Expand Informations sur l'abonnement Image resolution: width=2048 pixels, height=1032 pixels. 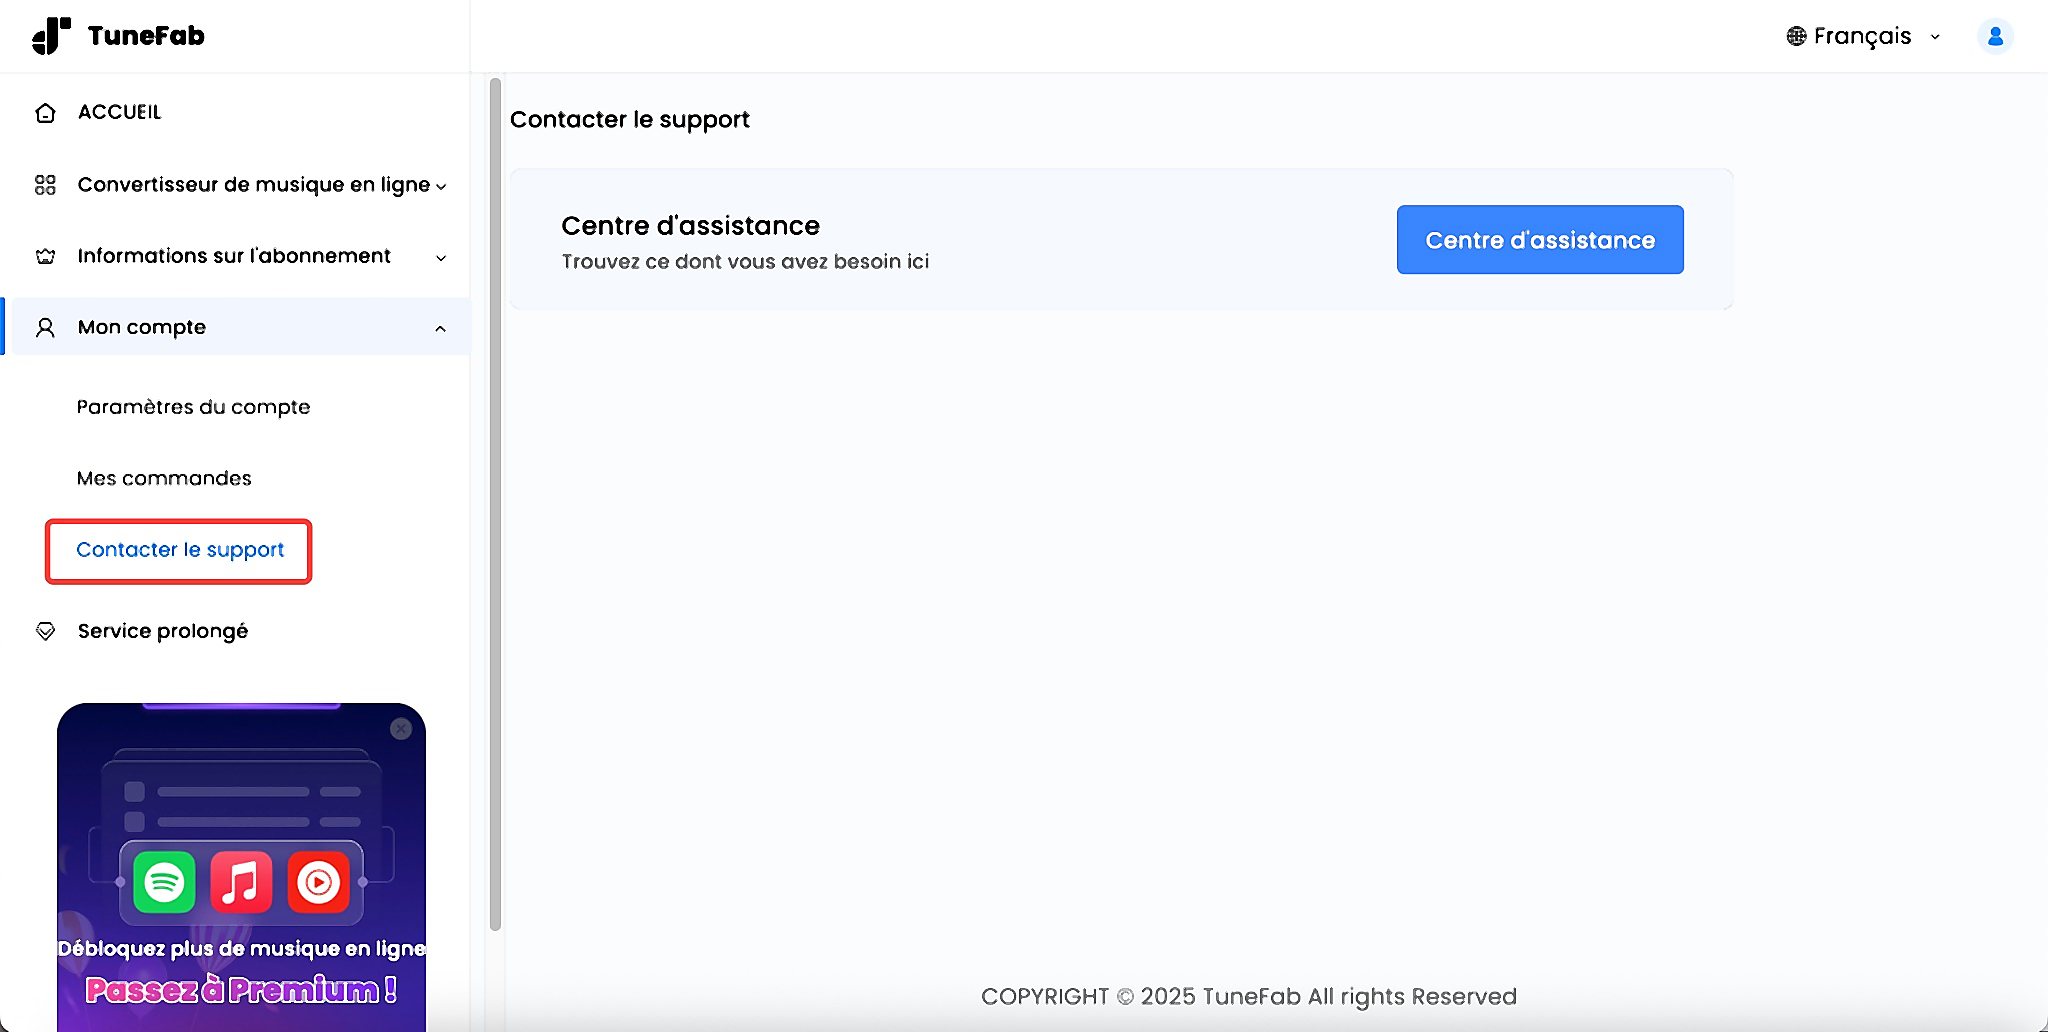(x=441, y=257)
